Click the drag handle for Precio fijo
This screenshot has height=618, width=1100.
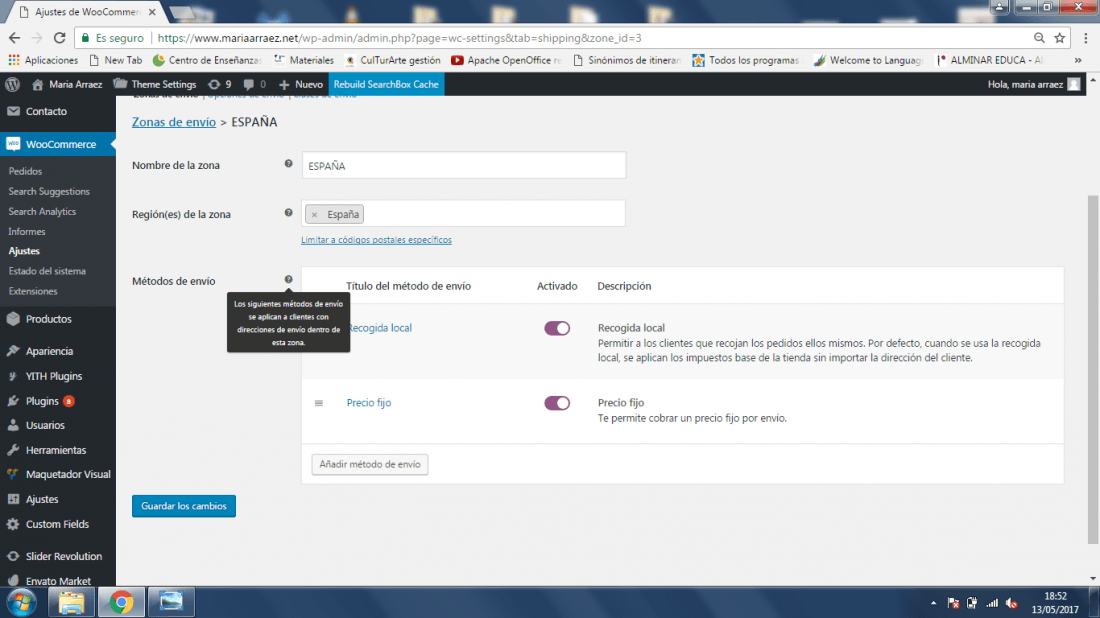tap(318, 403)
